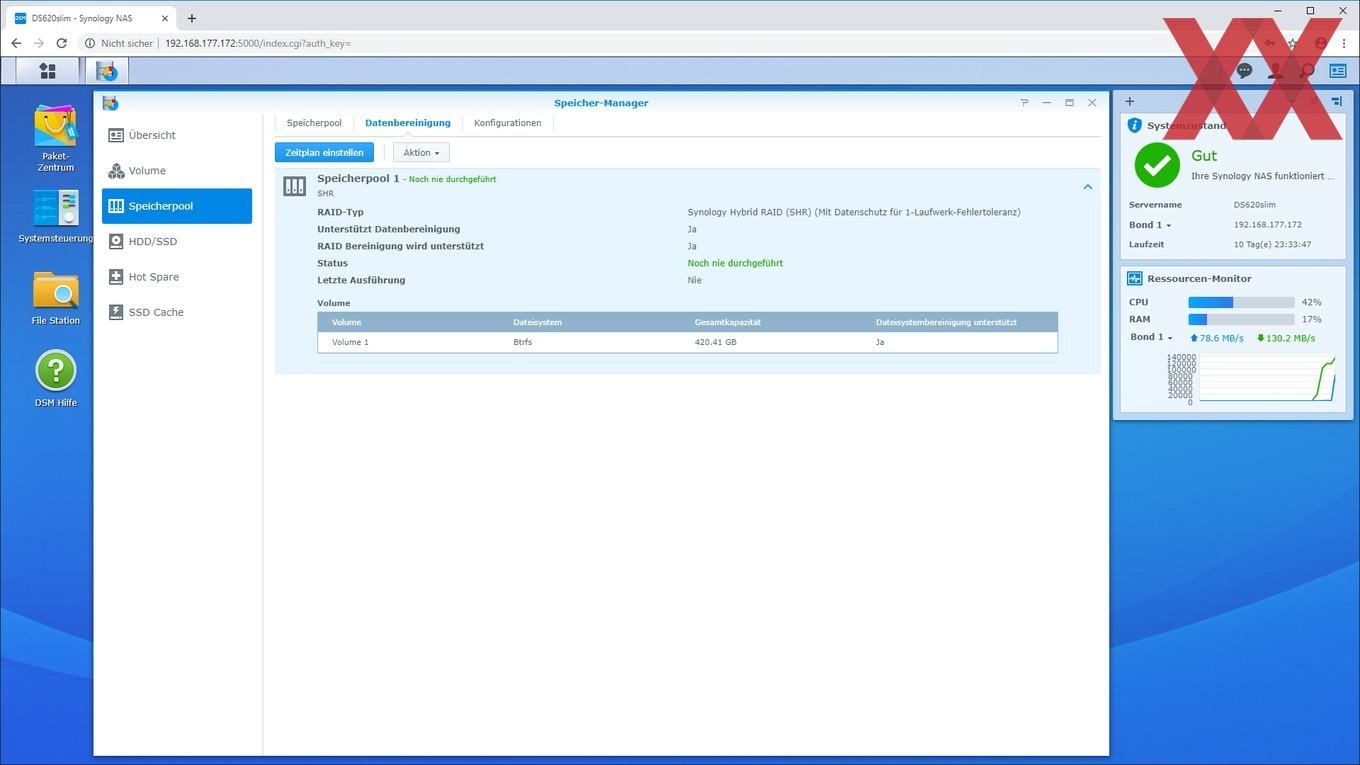Viewport: 1360px width, 765px height.
Task: Open Chrome three-dot menu
Action: [x=1344, y=43]
